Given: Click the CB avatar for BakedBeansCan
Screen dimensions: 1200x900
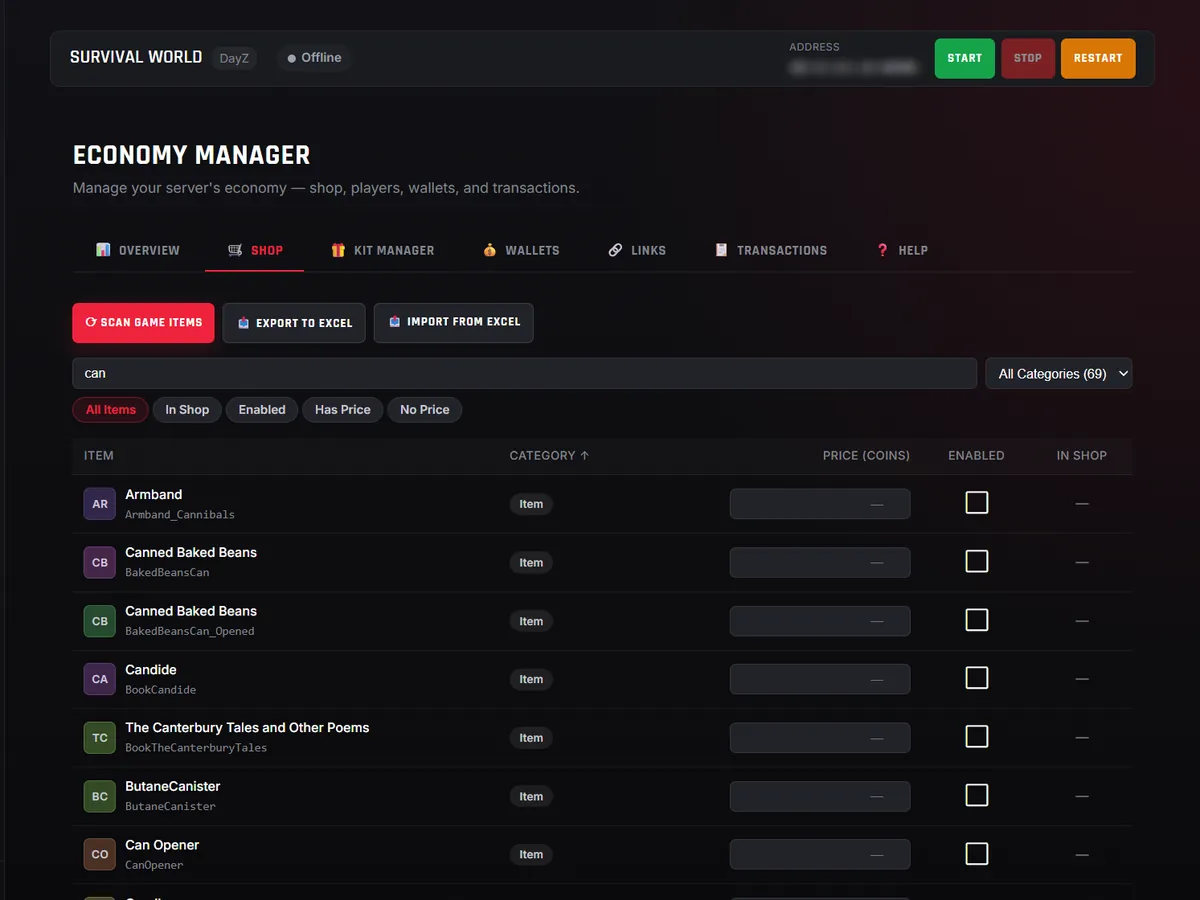Looking at the screenshot, I should pos(100,562).
